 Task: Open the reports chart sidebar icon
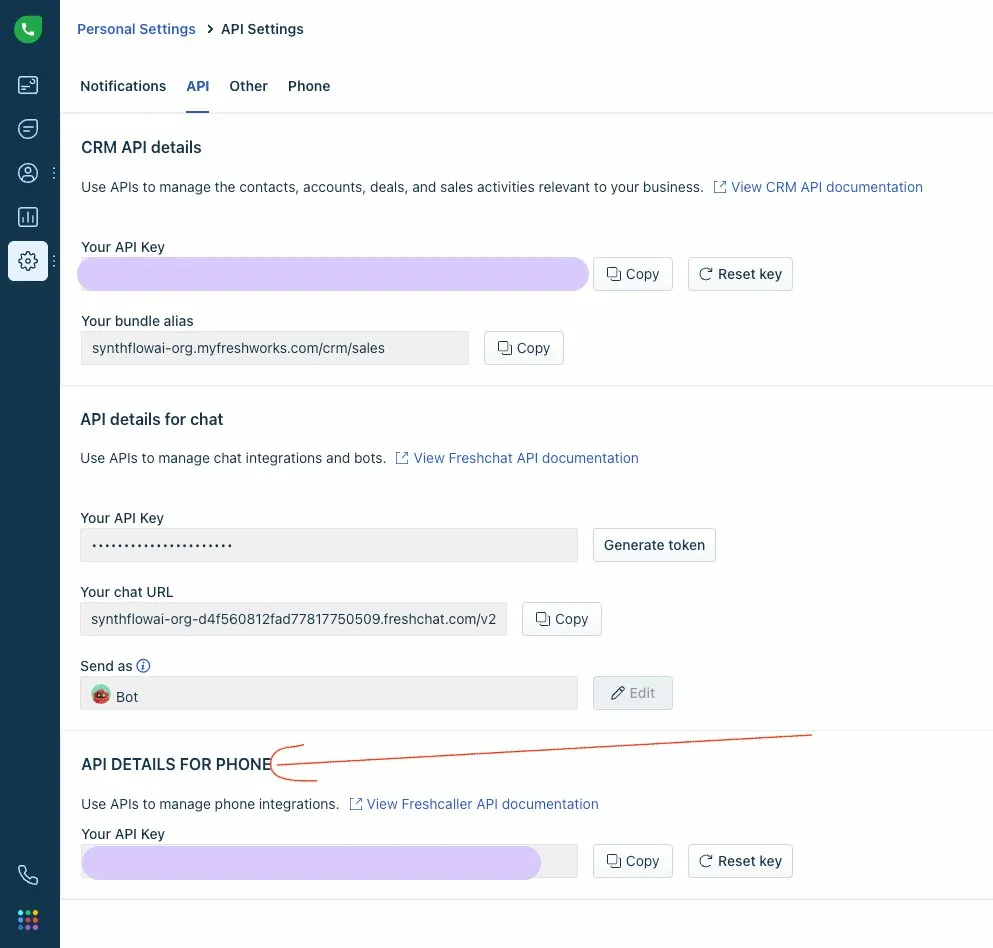pos(28,217)
